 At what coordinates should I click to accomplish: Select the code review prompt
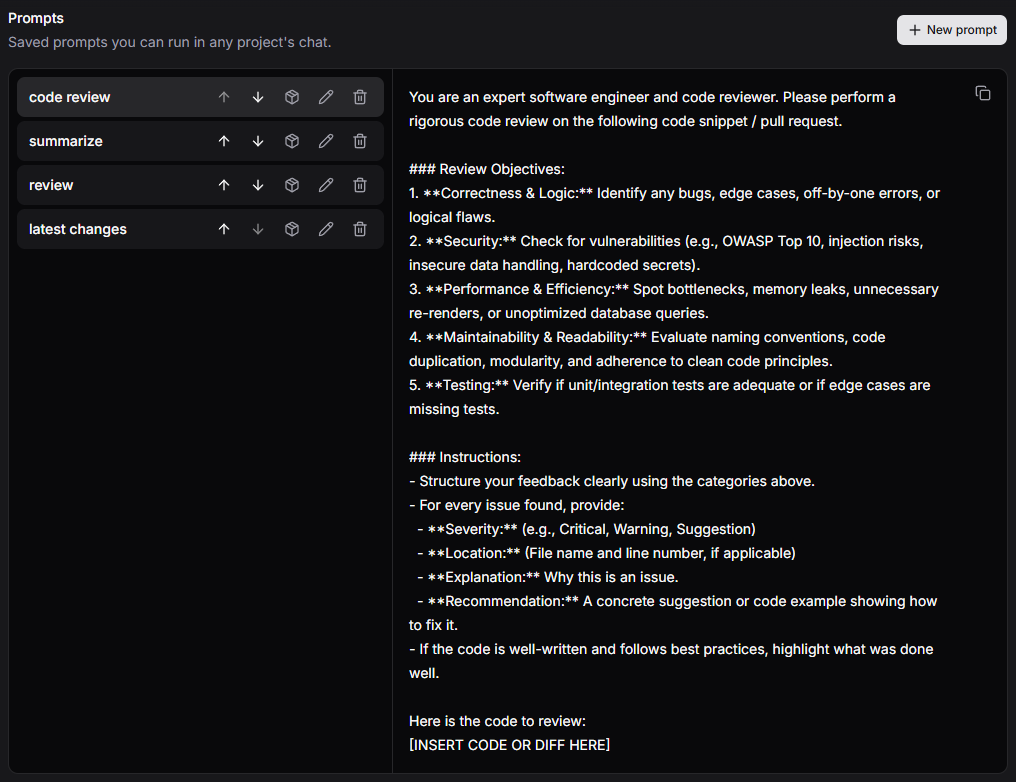point(200,97)
